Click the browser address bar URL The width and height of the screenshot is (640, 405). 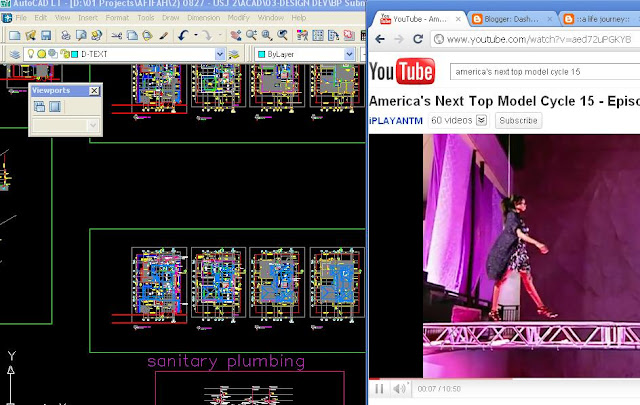(539, 40)
